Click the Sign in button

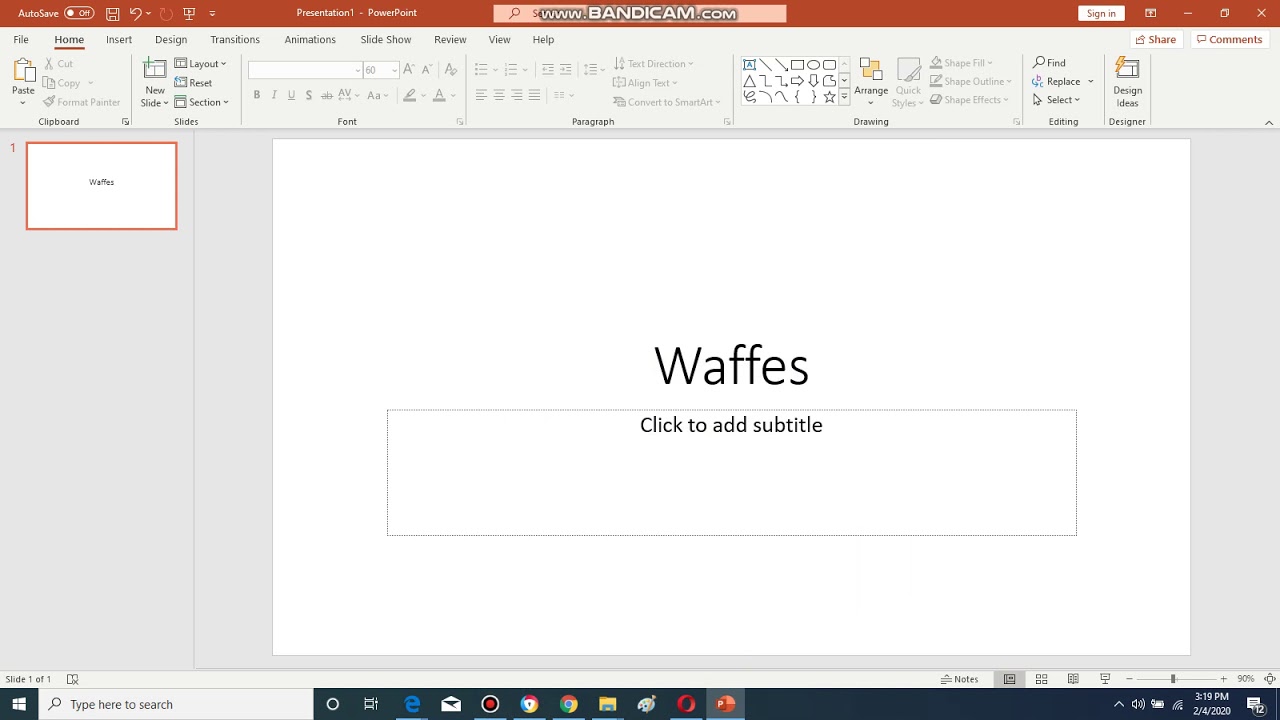click(x=1101, y=13)
